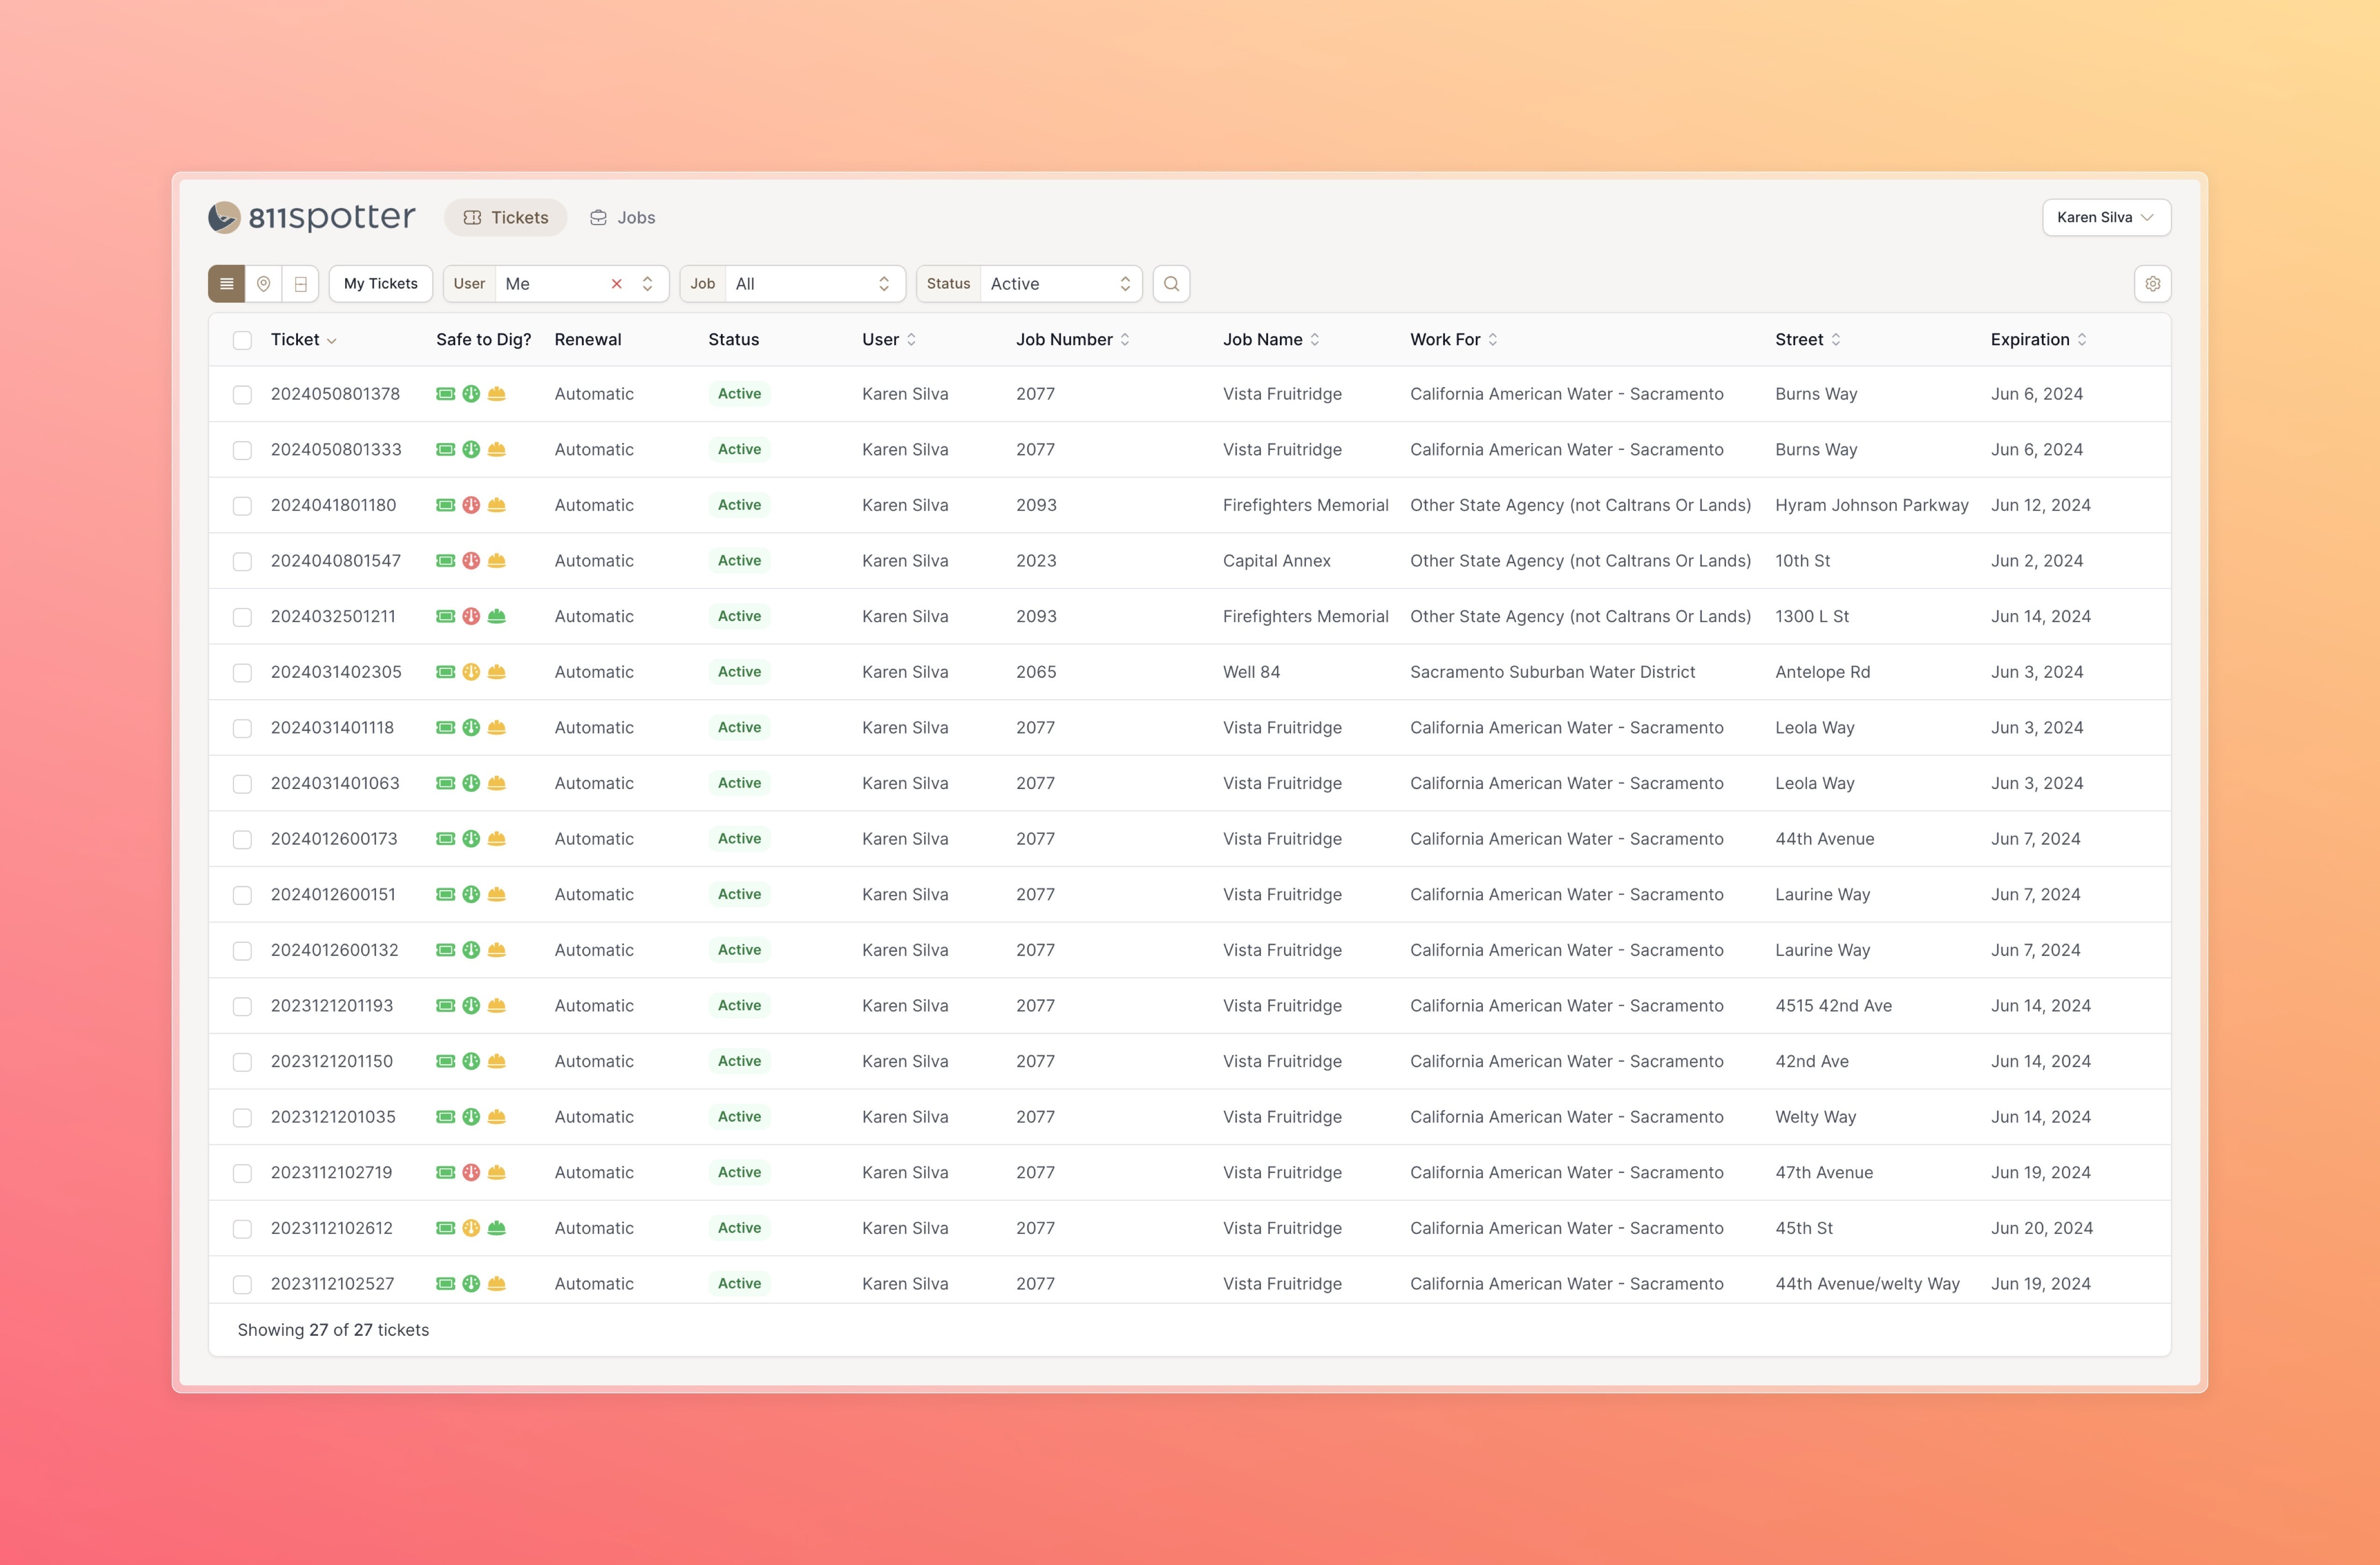Check the select-all tickets header checkbox
This screenshot has height=1565, width=2380.
tap(242, 340)
